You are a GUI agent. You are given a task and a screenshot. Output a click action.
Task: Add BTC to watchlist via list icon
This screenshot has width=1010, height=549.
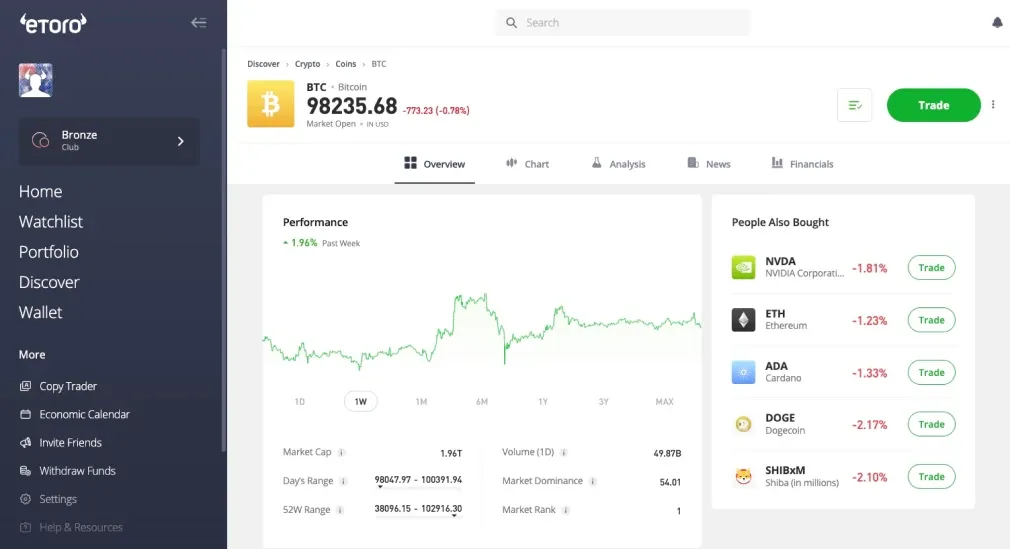(x=855, y=105)
